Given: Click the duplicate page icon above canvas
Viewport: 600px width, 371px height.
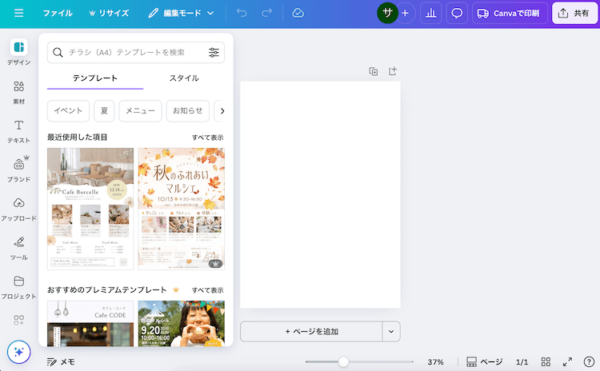Looking at the screenshot, I should tap(373, 71).
